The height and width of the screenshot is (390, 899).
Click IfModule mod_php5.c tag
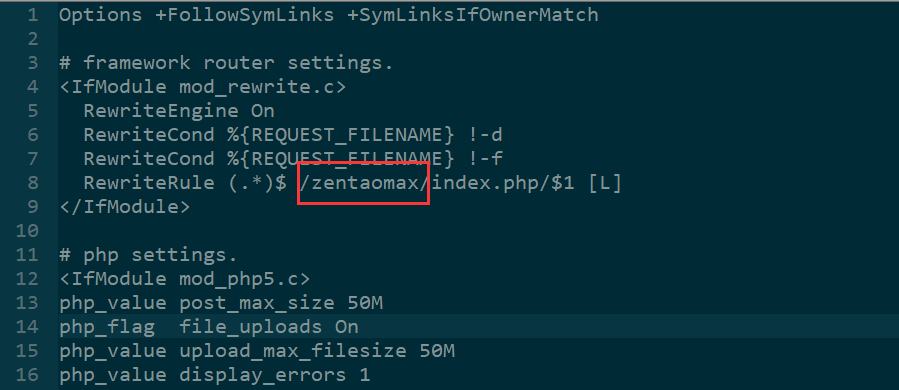pyautogui.click(x=185, y=279)
